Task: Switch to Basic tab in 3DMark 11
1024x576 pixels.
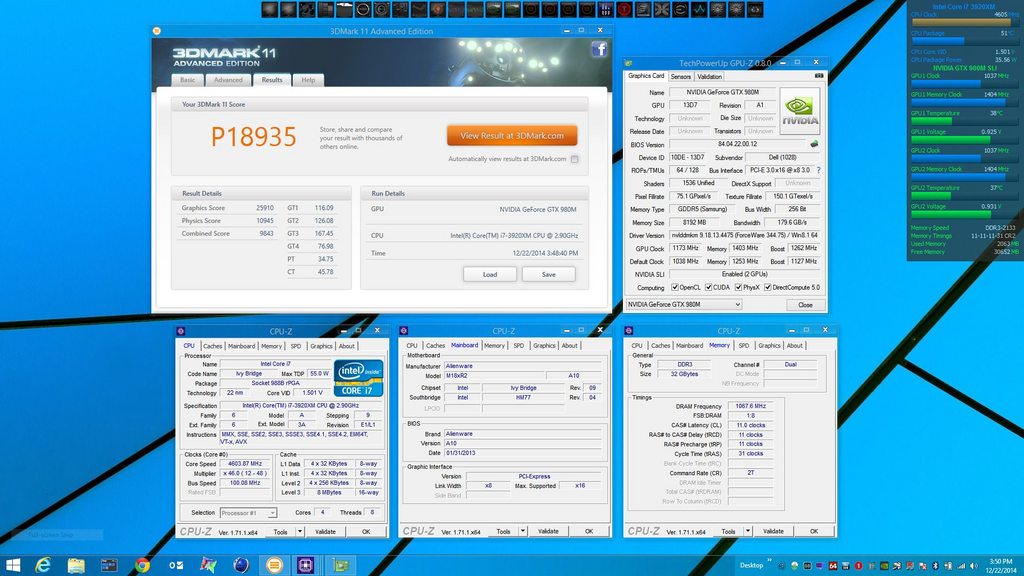Action: click(187, 80)
